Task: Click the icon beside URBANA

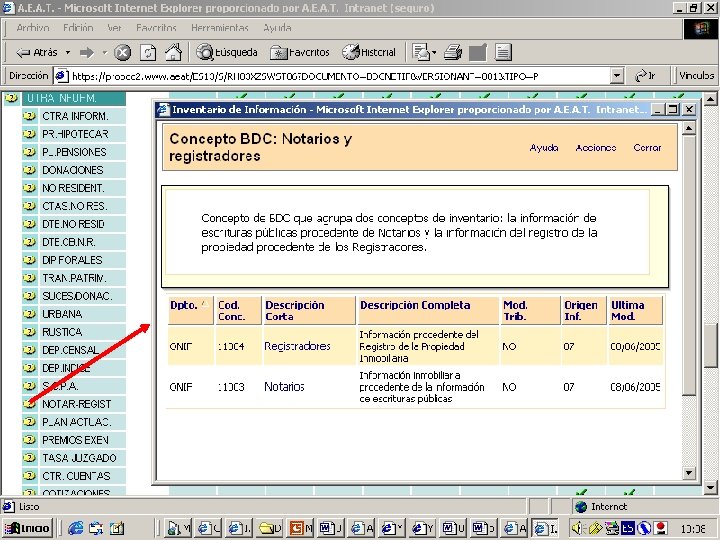Action: (29, 314)
